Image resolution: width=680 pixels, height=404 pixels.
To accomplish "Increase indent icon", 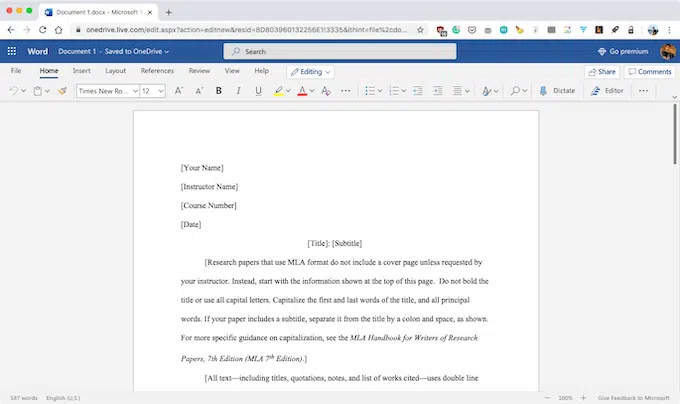I will pyautogui.click(x=438, y=91).
